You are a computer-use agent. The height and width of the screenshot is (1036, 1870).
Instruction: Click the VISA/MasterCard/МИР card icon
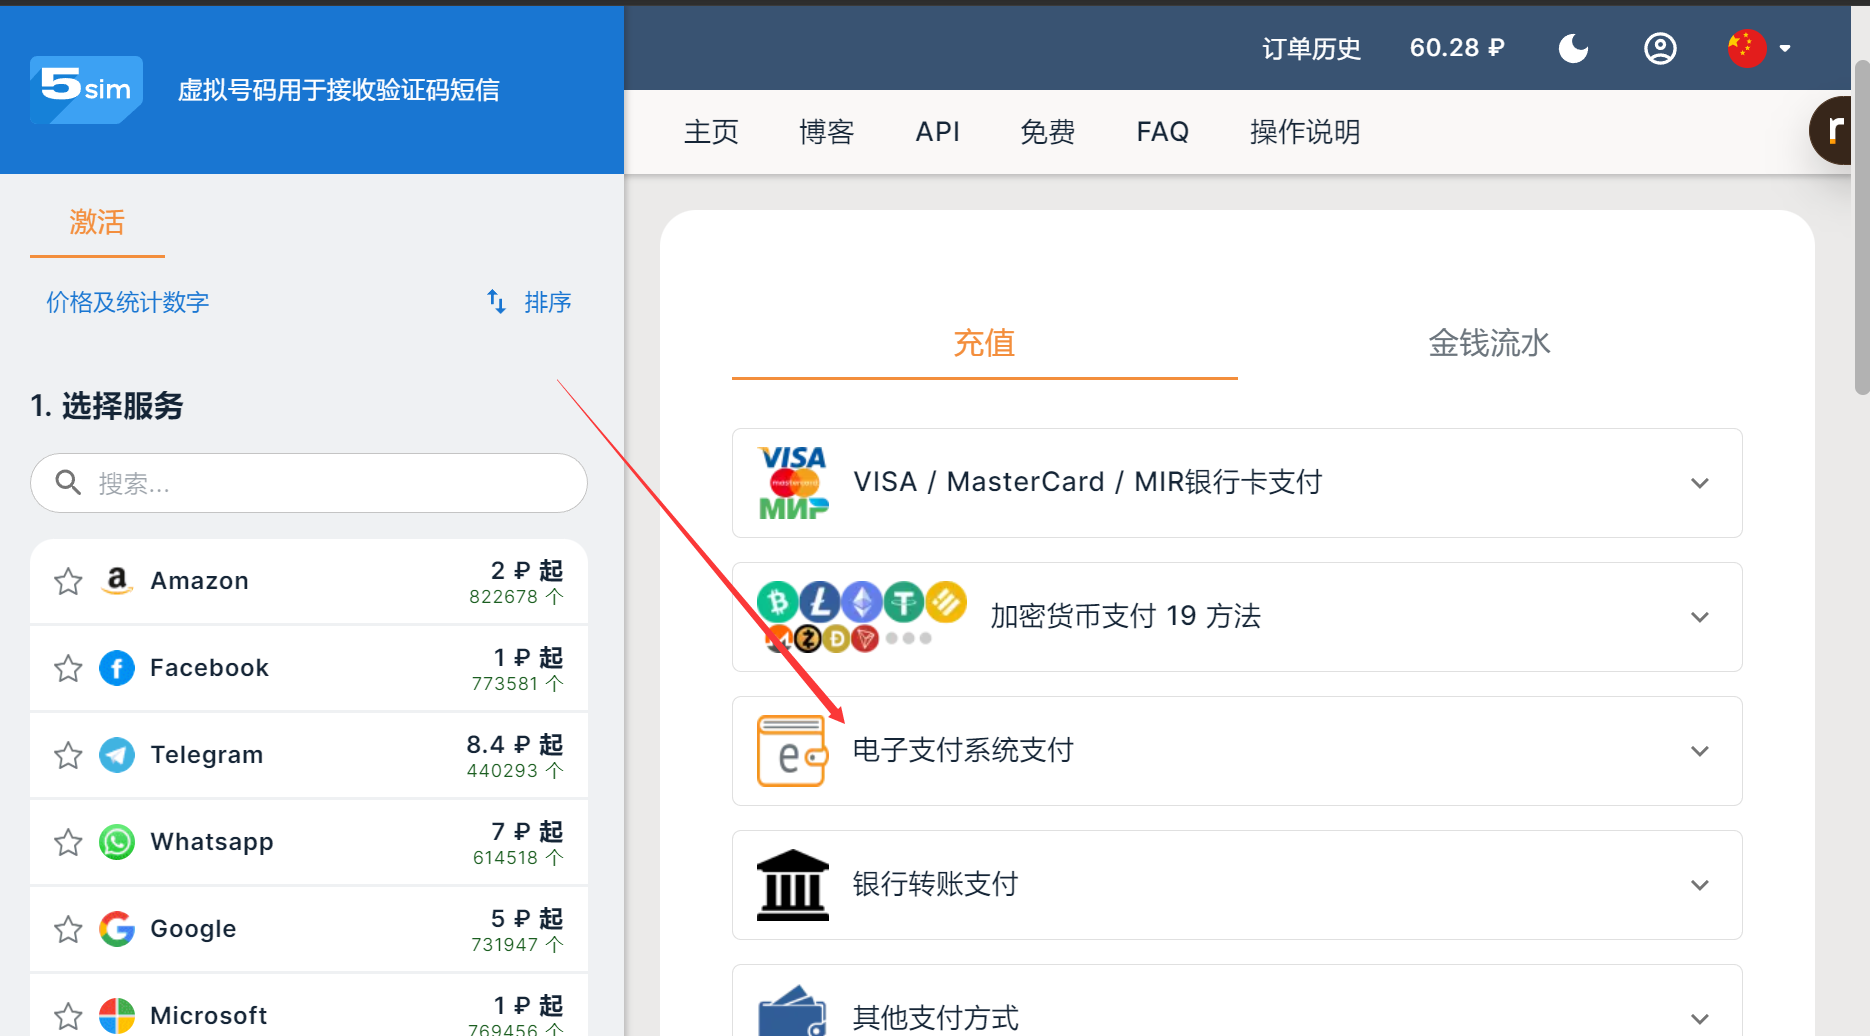tap(793, 483)
